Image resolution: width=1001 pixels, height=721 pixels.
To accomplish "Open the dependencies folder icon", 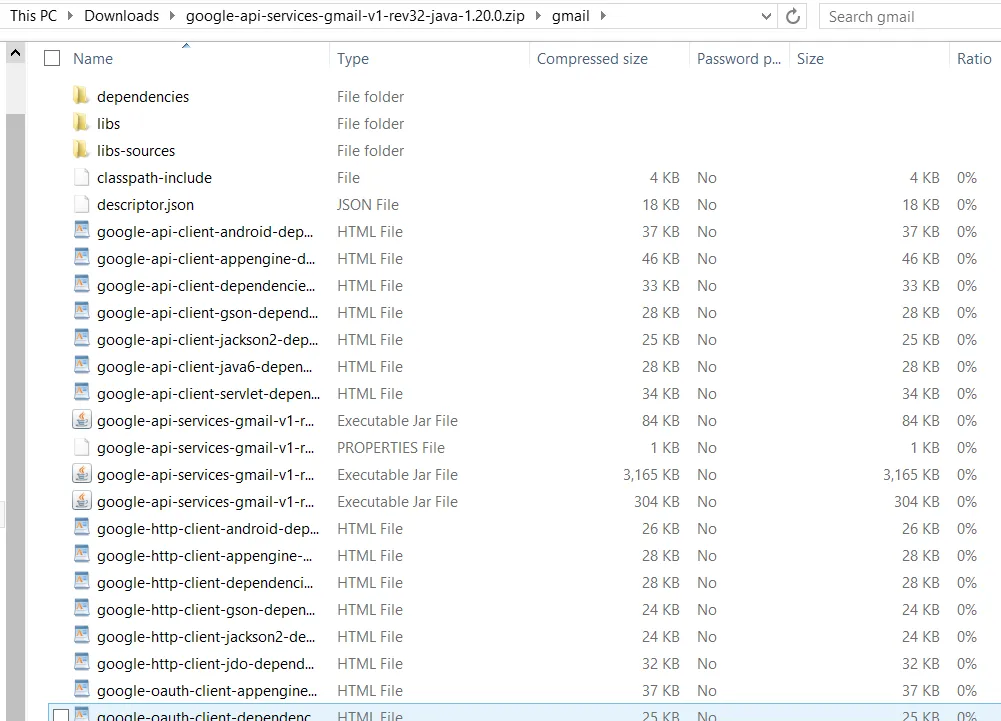I will click(x=81, y=96).
